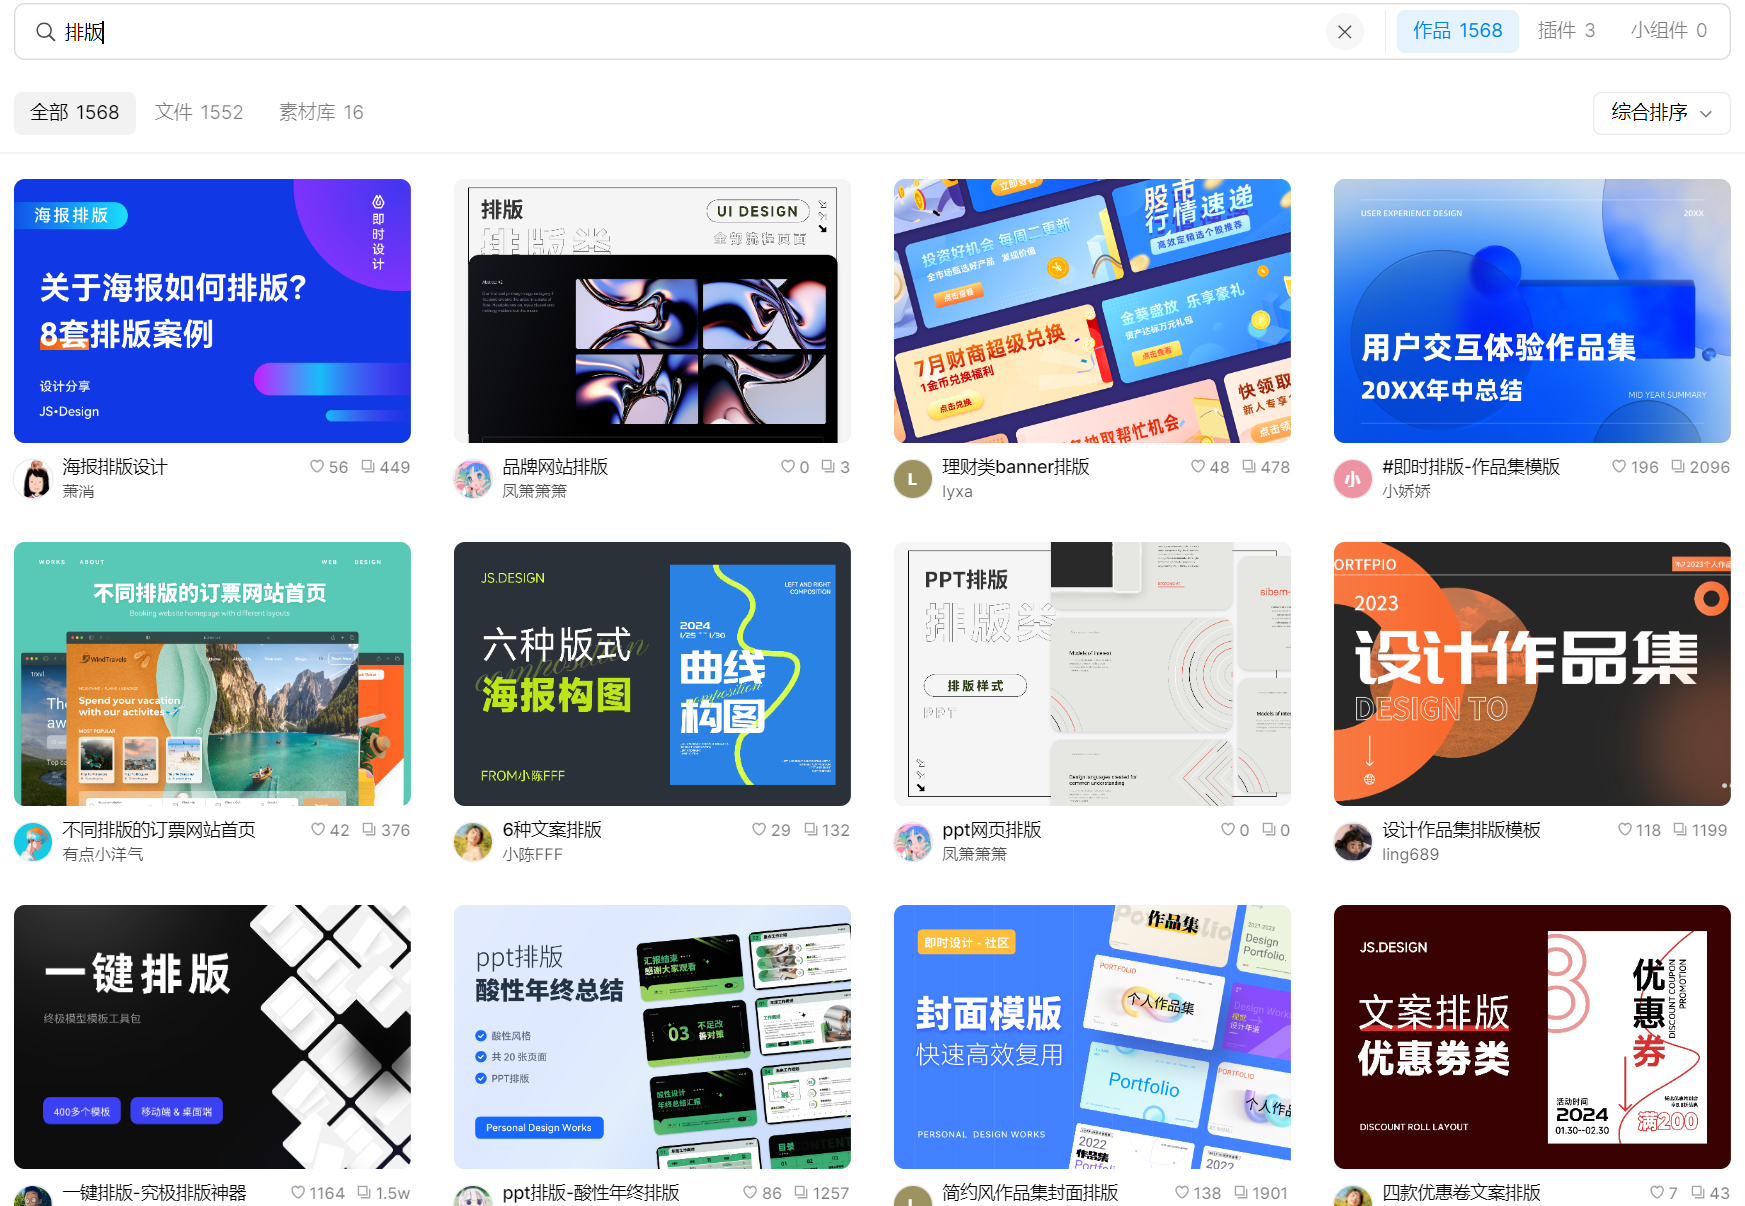The height and width of the screenshot is (1206, 1745).
Task: Switch to the 作品 1568 tab
Action: [x=1457, y=31]
